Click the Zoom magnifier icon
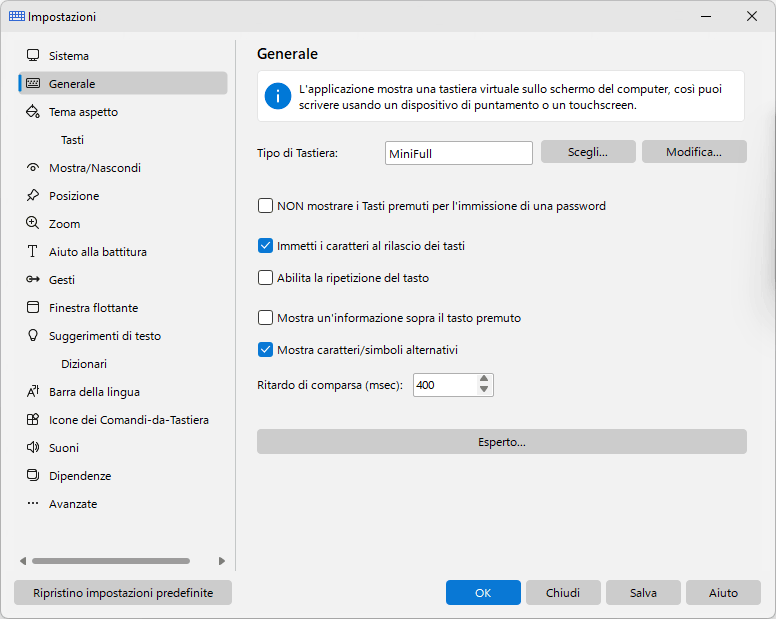The height and width of the screenshot is (619, 776). pyautogui.click(x=33, y=223)
